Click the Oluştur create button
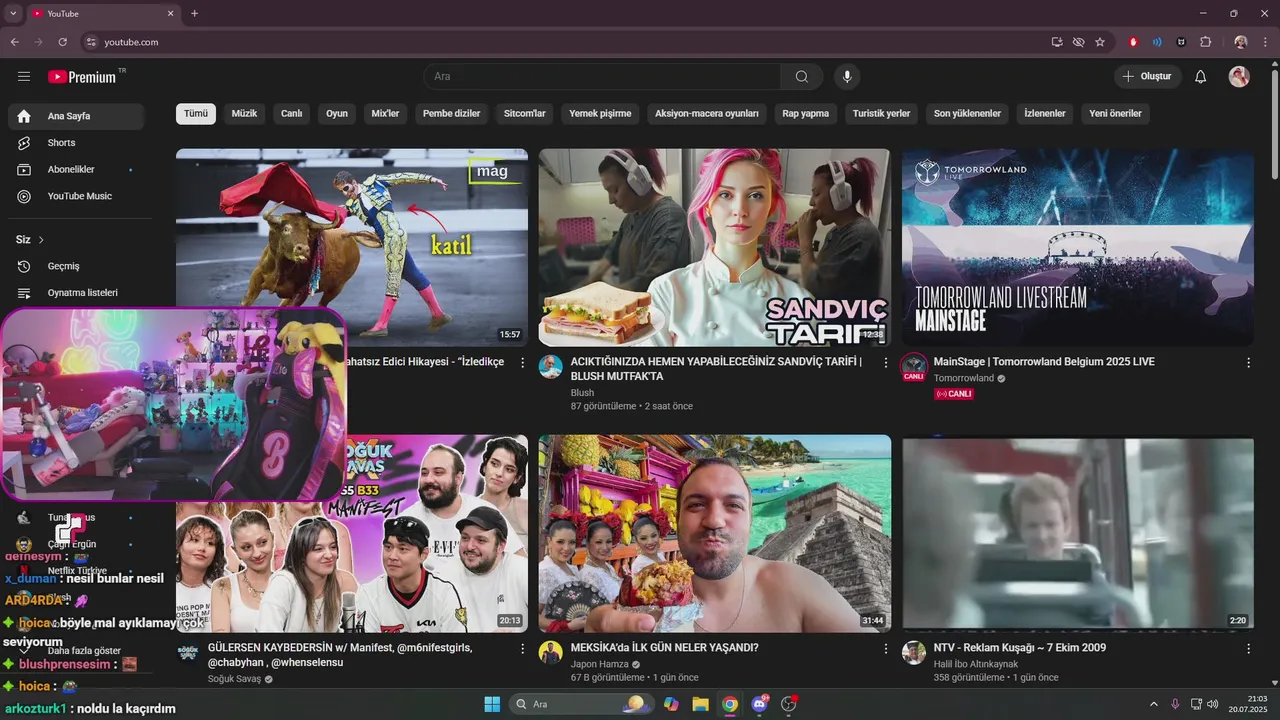Viewport: 1280px width, 720px height. click(1148, 77)
